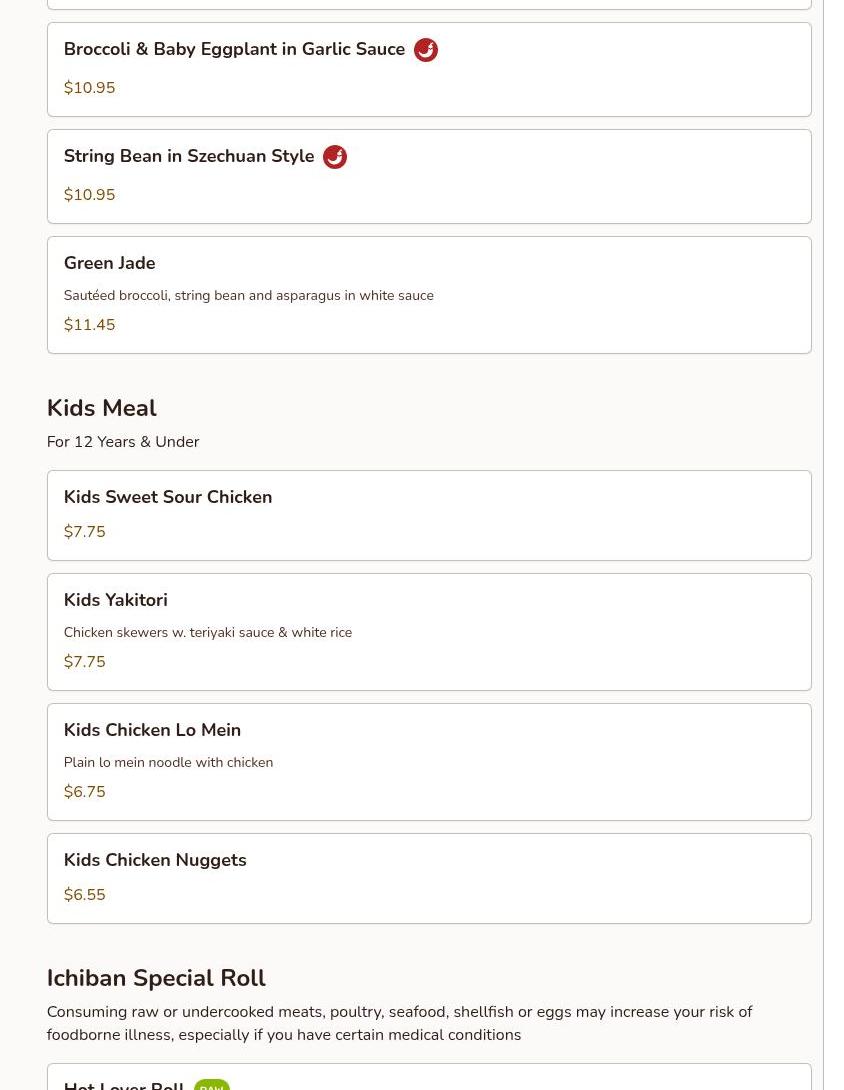Click the "For 12 Years & Under" subtitle
This screenshot has width=844, height=1090.
(123, 442)
